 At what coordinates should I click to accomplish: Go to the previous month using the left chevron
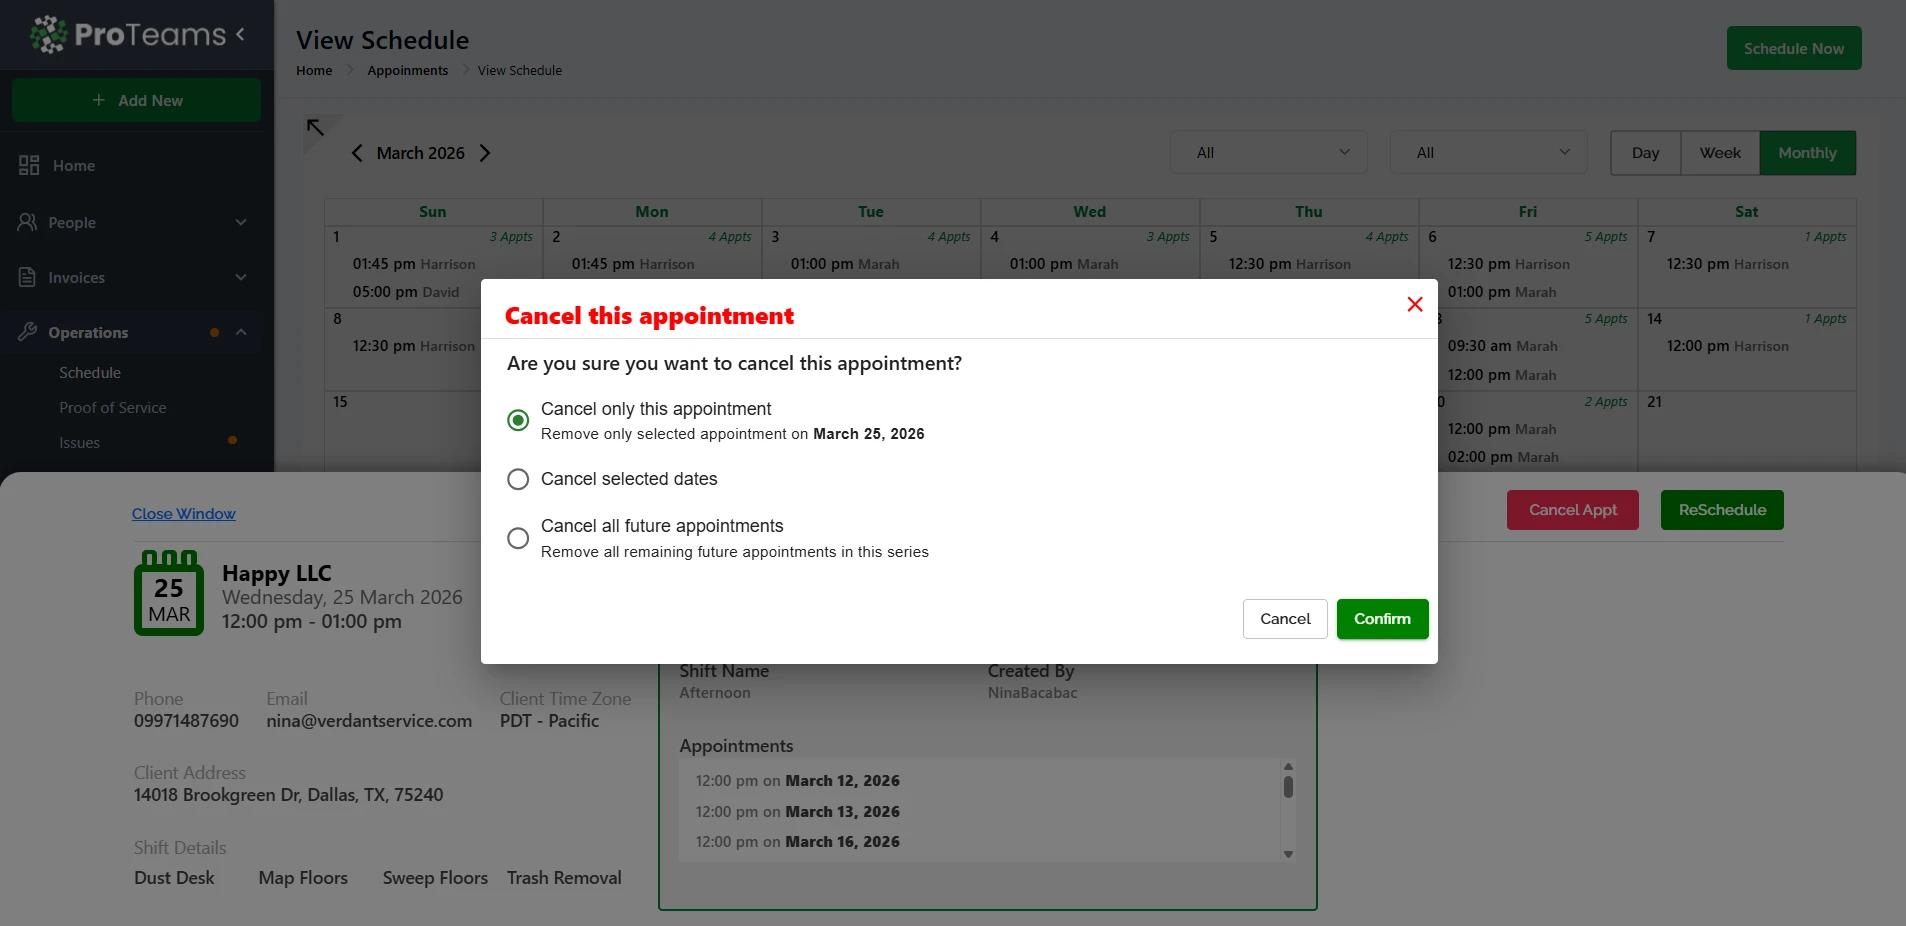click(x=357, y=153)
